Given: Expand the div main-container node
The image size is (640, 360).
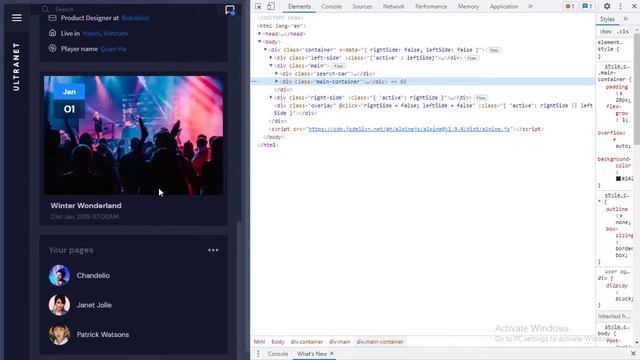Looking at the screenshot, I should [276, 82].
